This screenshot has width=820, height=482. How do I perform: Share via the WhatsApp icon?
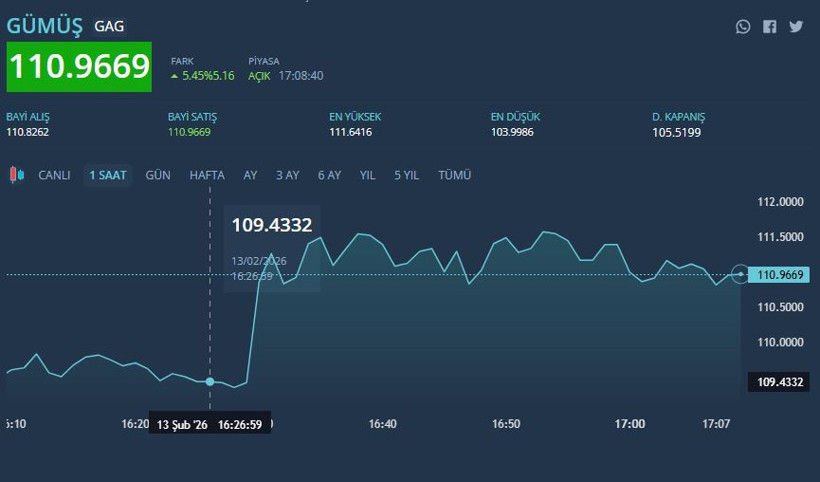743,27
